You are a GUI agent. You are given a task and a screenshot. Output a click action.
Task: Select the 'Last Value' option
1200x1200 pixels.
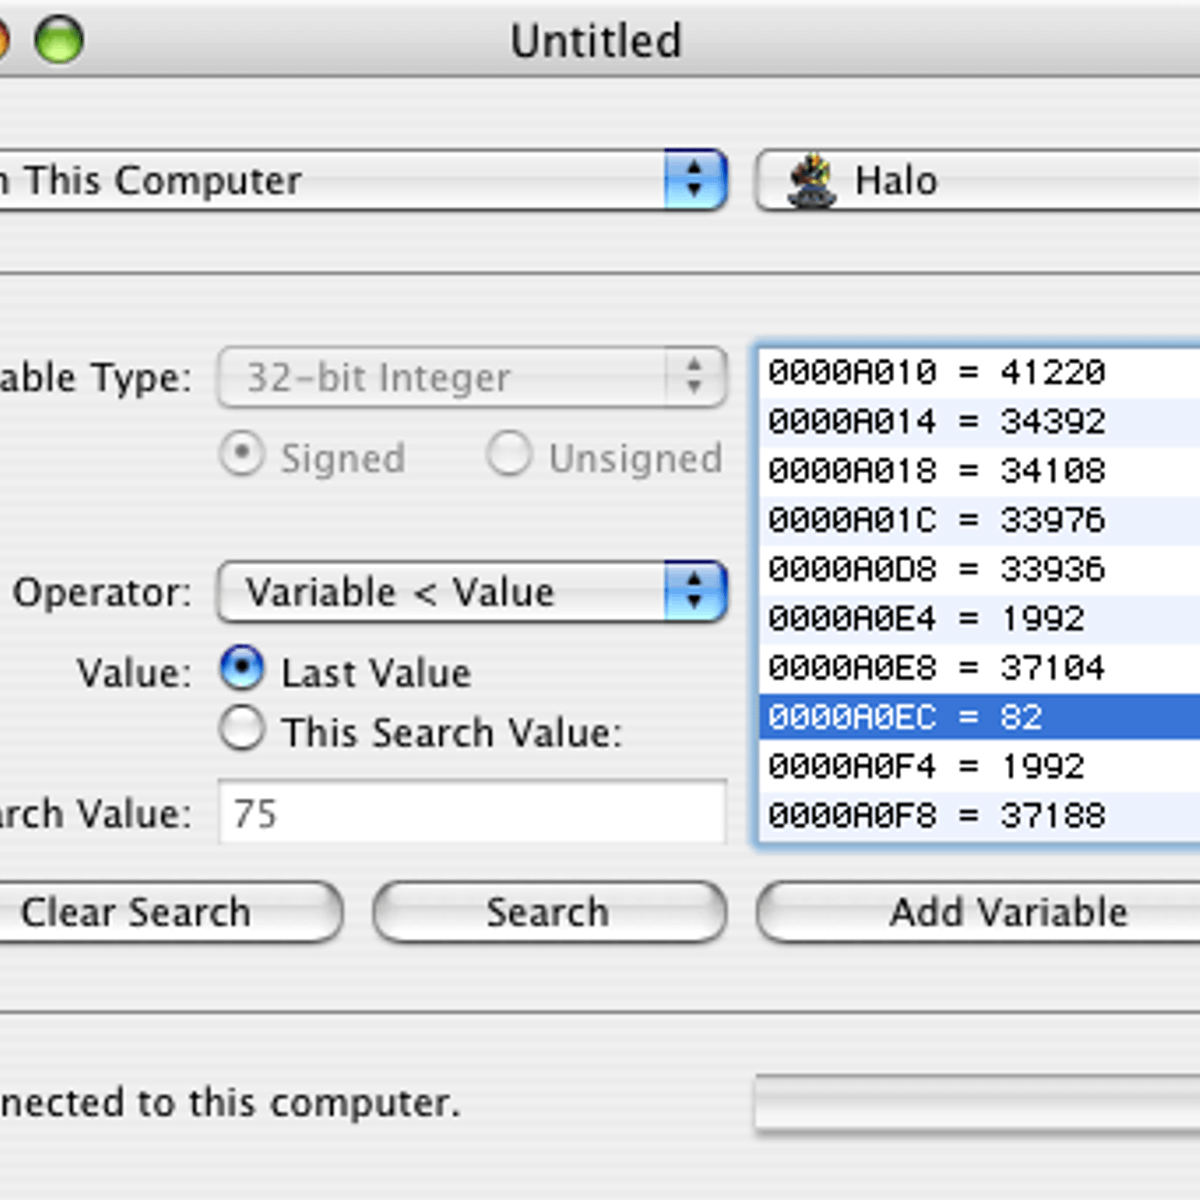click(x=242, y=671)
